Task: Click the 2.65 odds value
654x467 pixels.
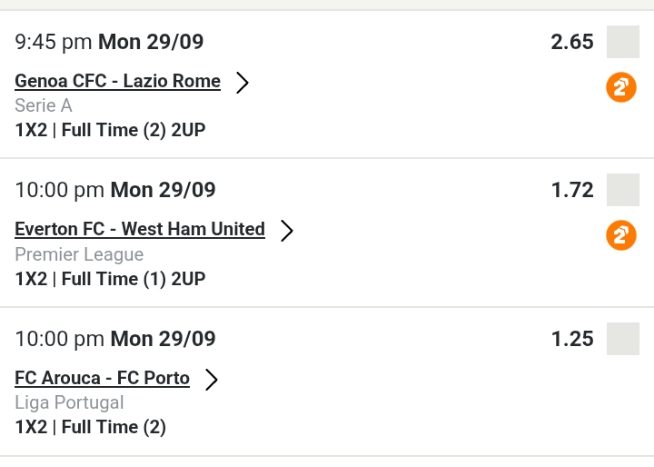Action: tap(572, 42)
